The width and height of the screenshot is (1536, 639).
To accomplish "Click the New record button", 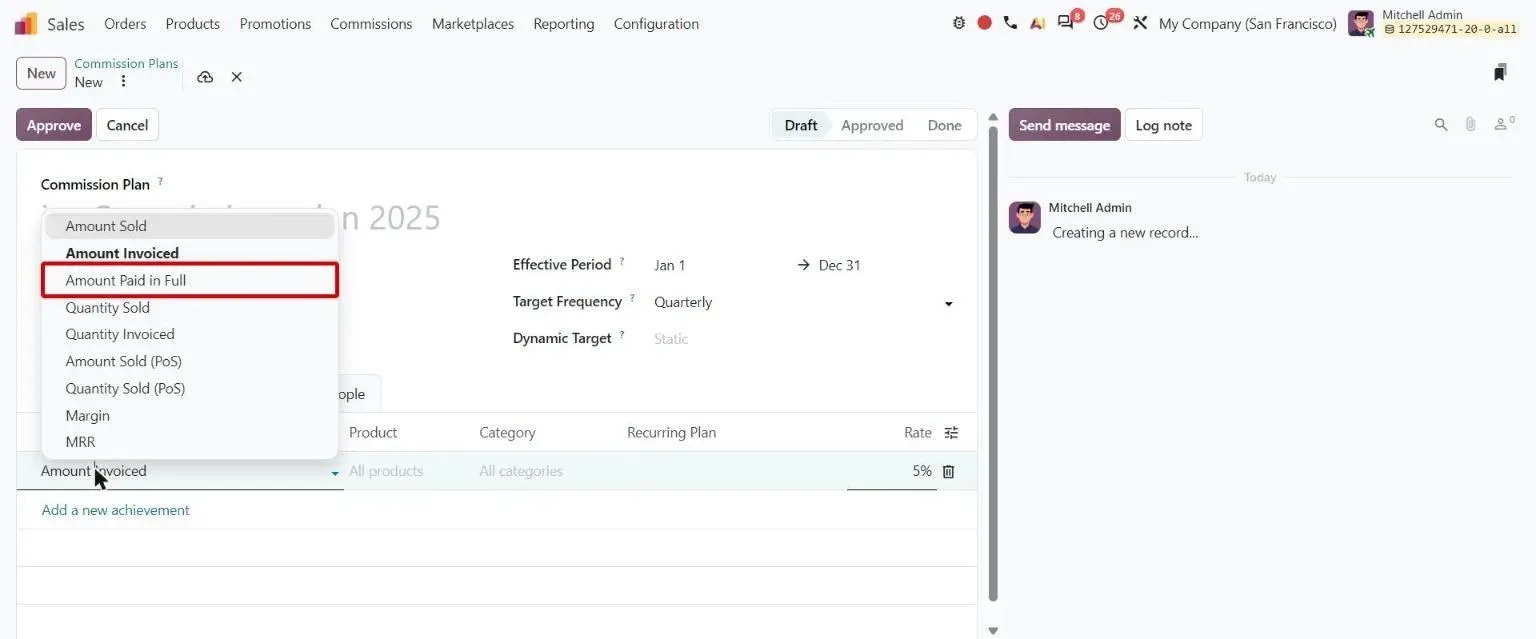I will click(41, 73).
